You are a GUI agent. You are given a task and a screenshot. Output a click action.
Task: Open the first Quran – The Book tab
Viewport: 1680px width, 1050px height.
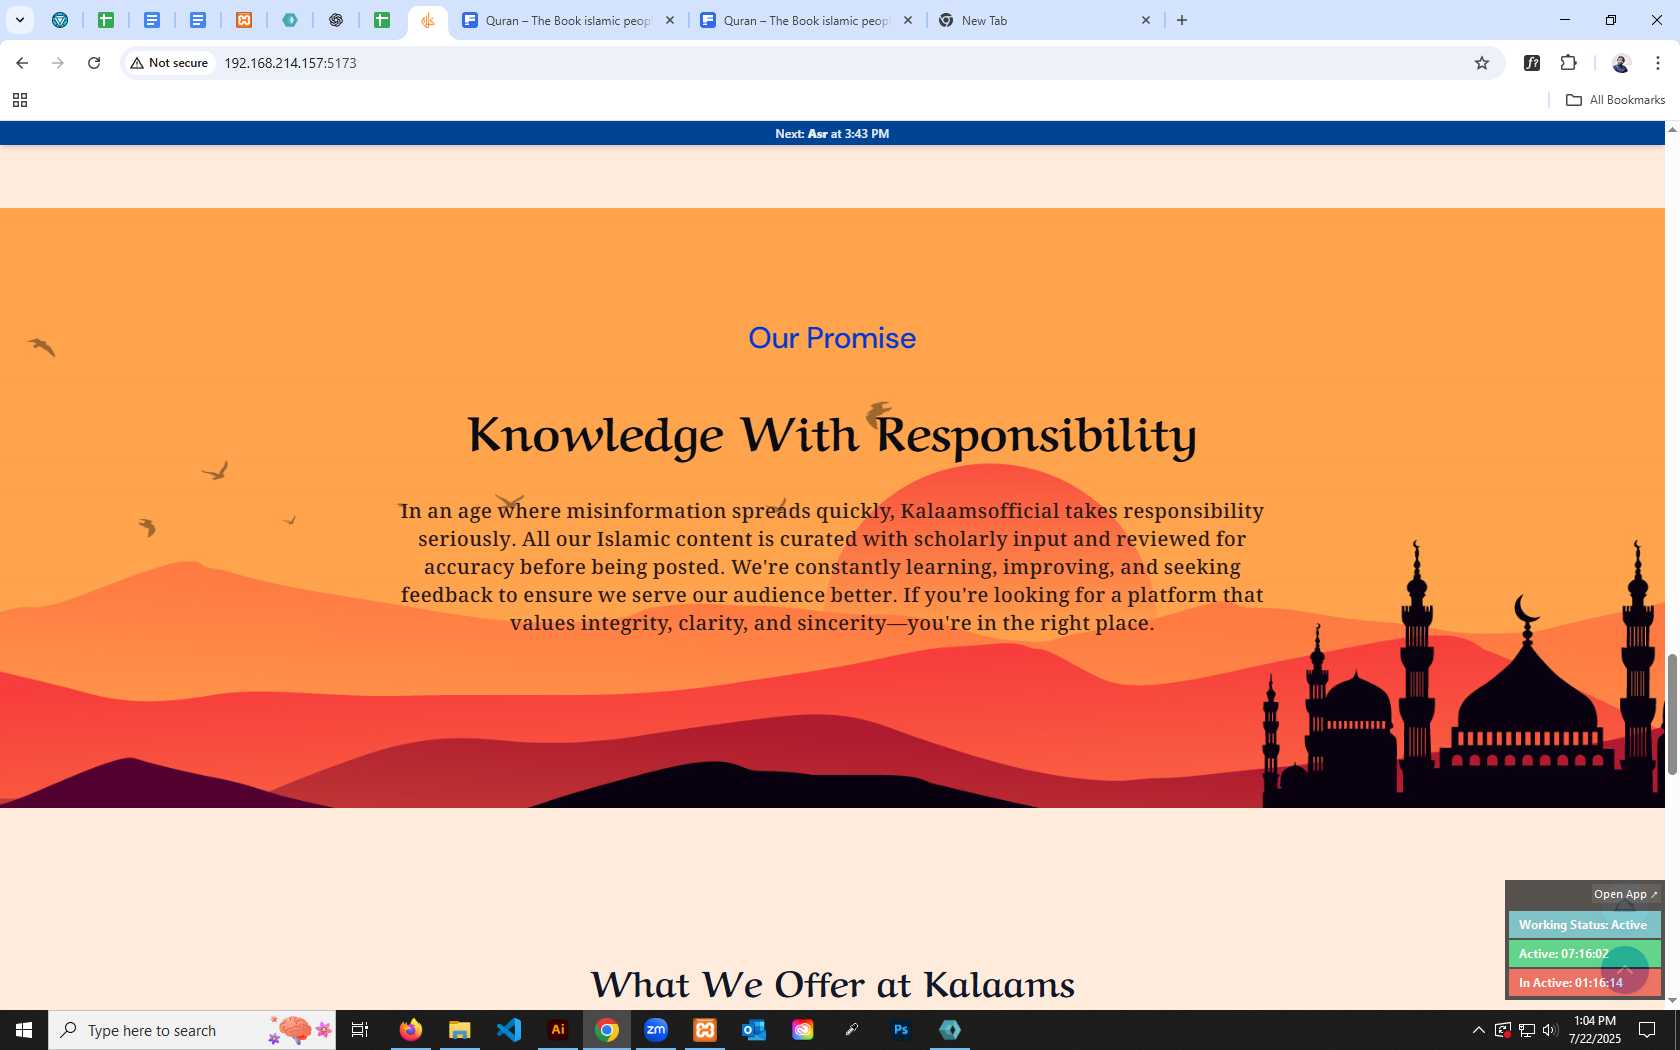point(566,20)
